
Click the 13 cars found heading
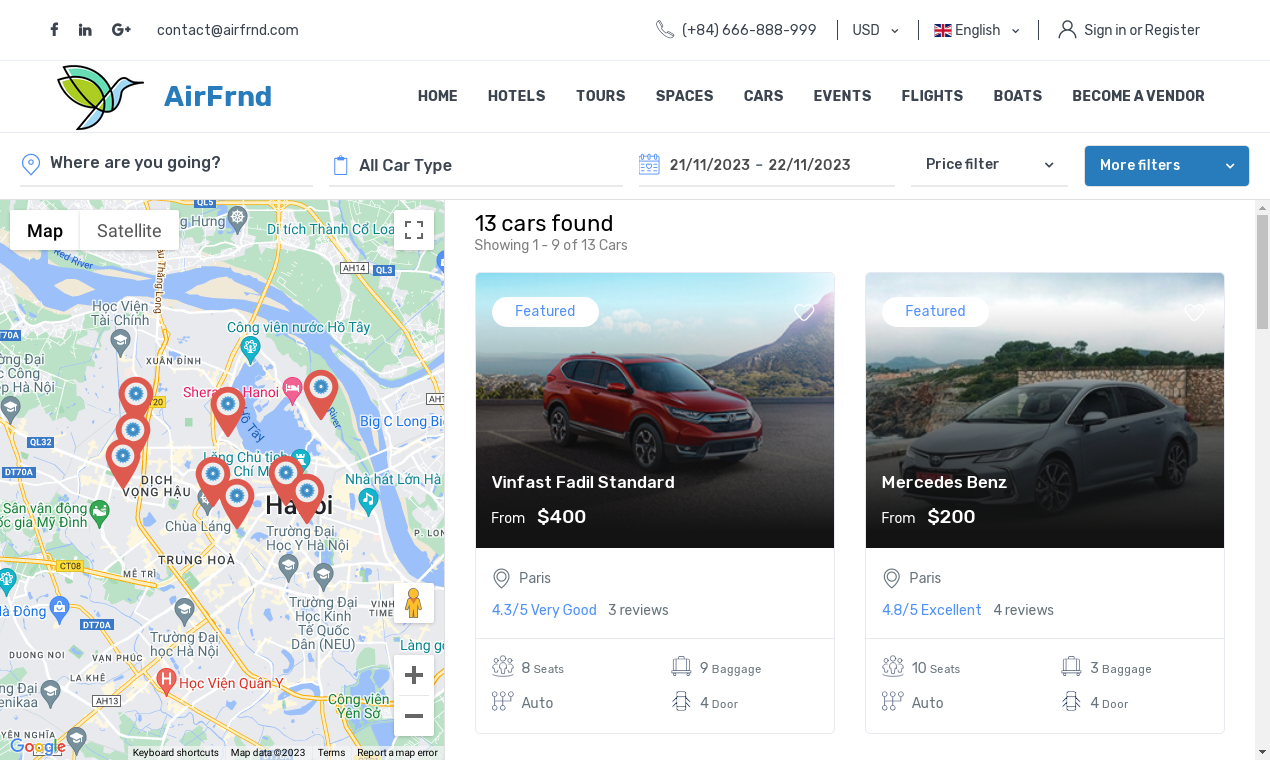point(544,223)
